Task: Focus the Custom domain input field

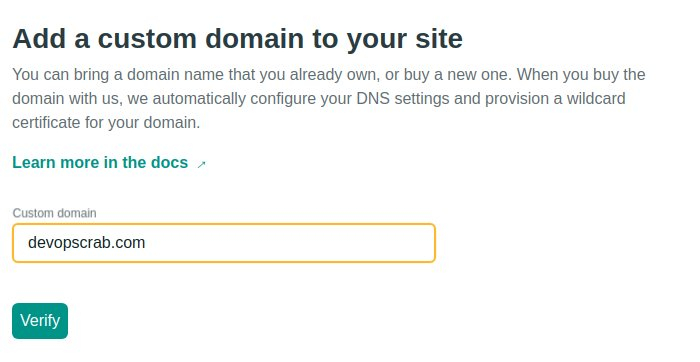Action: point(224,243)
